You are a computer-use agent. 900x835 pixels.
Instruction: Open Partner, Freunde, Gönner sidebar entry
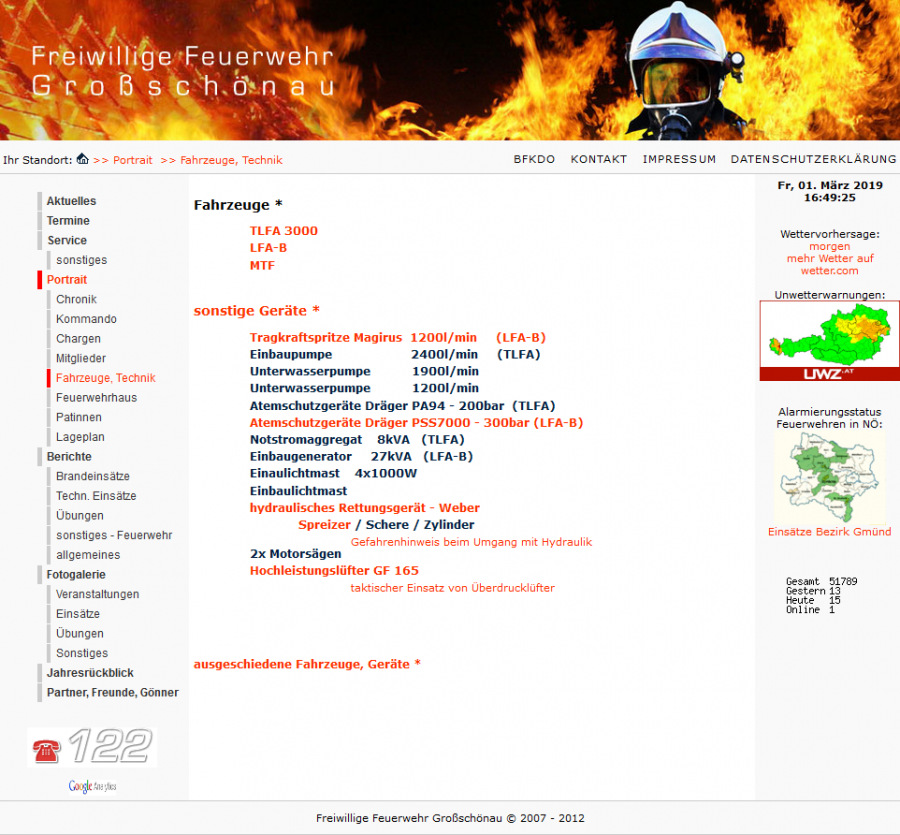[x=112, y=693]
